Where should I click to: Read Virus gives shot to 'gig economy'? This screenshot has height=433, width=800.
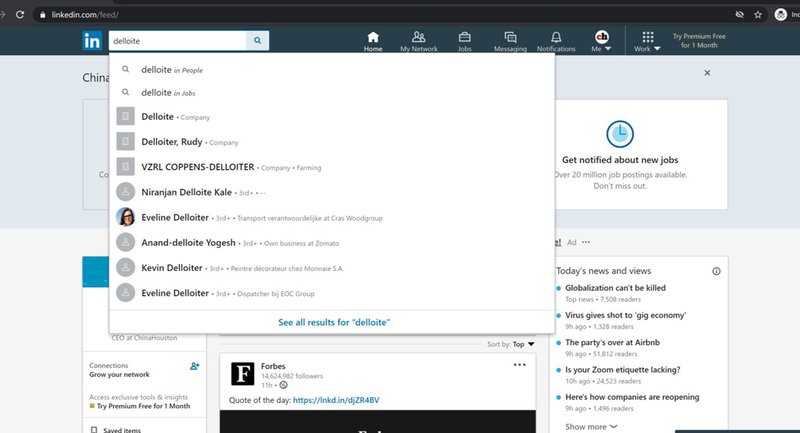click(626, 315)
